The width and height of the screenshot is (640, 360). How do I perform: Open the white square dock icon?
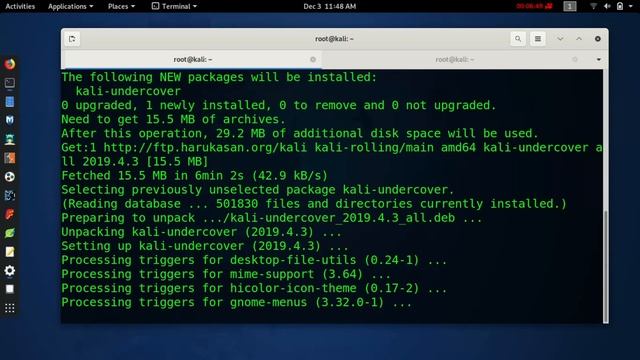click(x=10, y=289)
